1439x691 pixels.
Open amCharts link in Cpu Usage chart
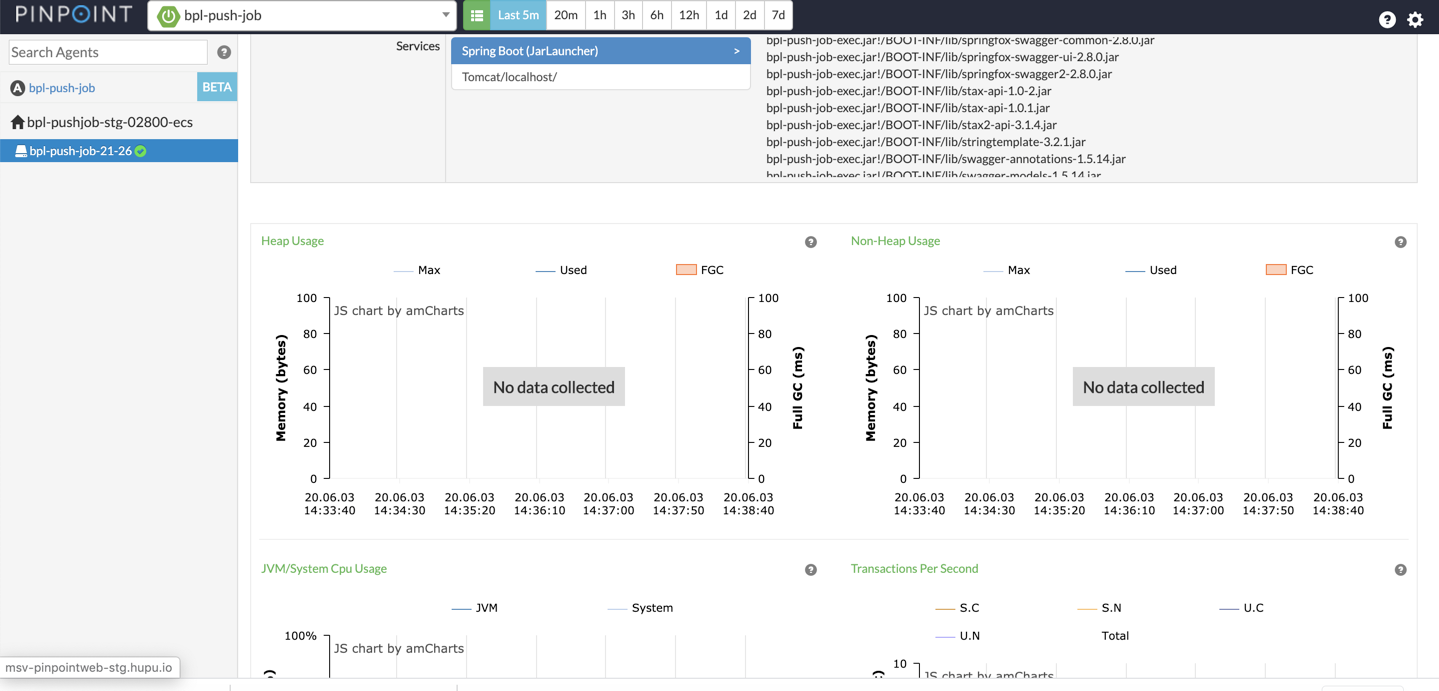pos(399,649)
